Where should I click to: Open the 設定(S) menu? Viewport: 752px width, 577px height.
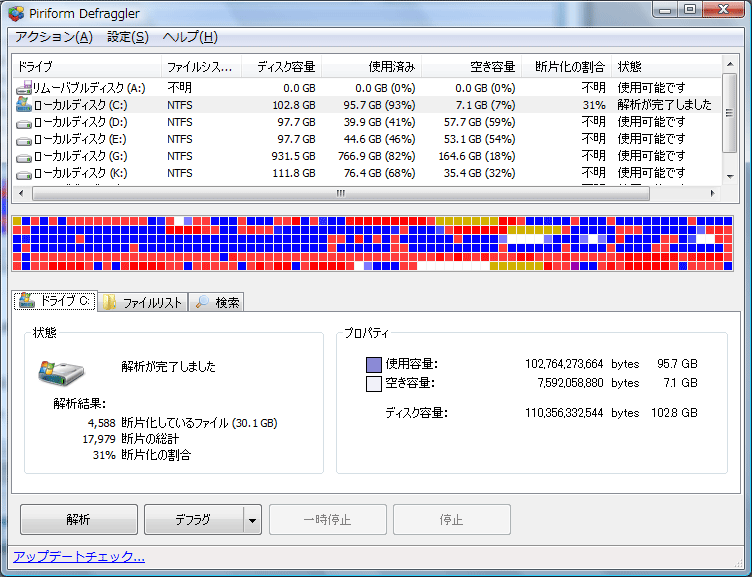[128, 37]
